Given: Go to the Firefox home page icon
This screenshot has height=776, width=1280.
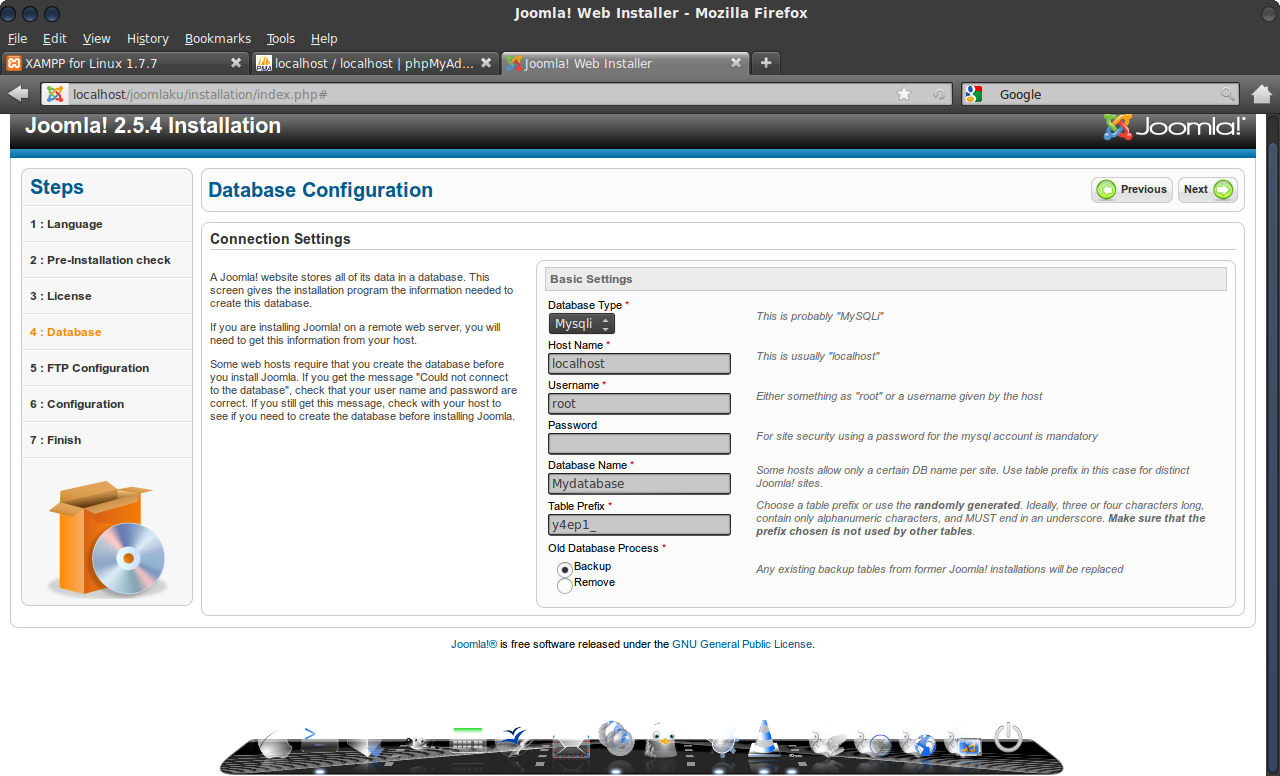Looking at the screenshot, I should coord(1262,94).
